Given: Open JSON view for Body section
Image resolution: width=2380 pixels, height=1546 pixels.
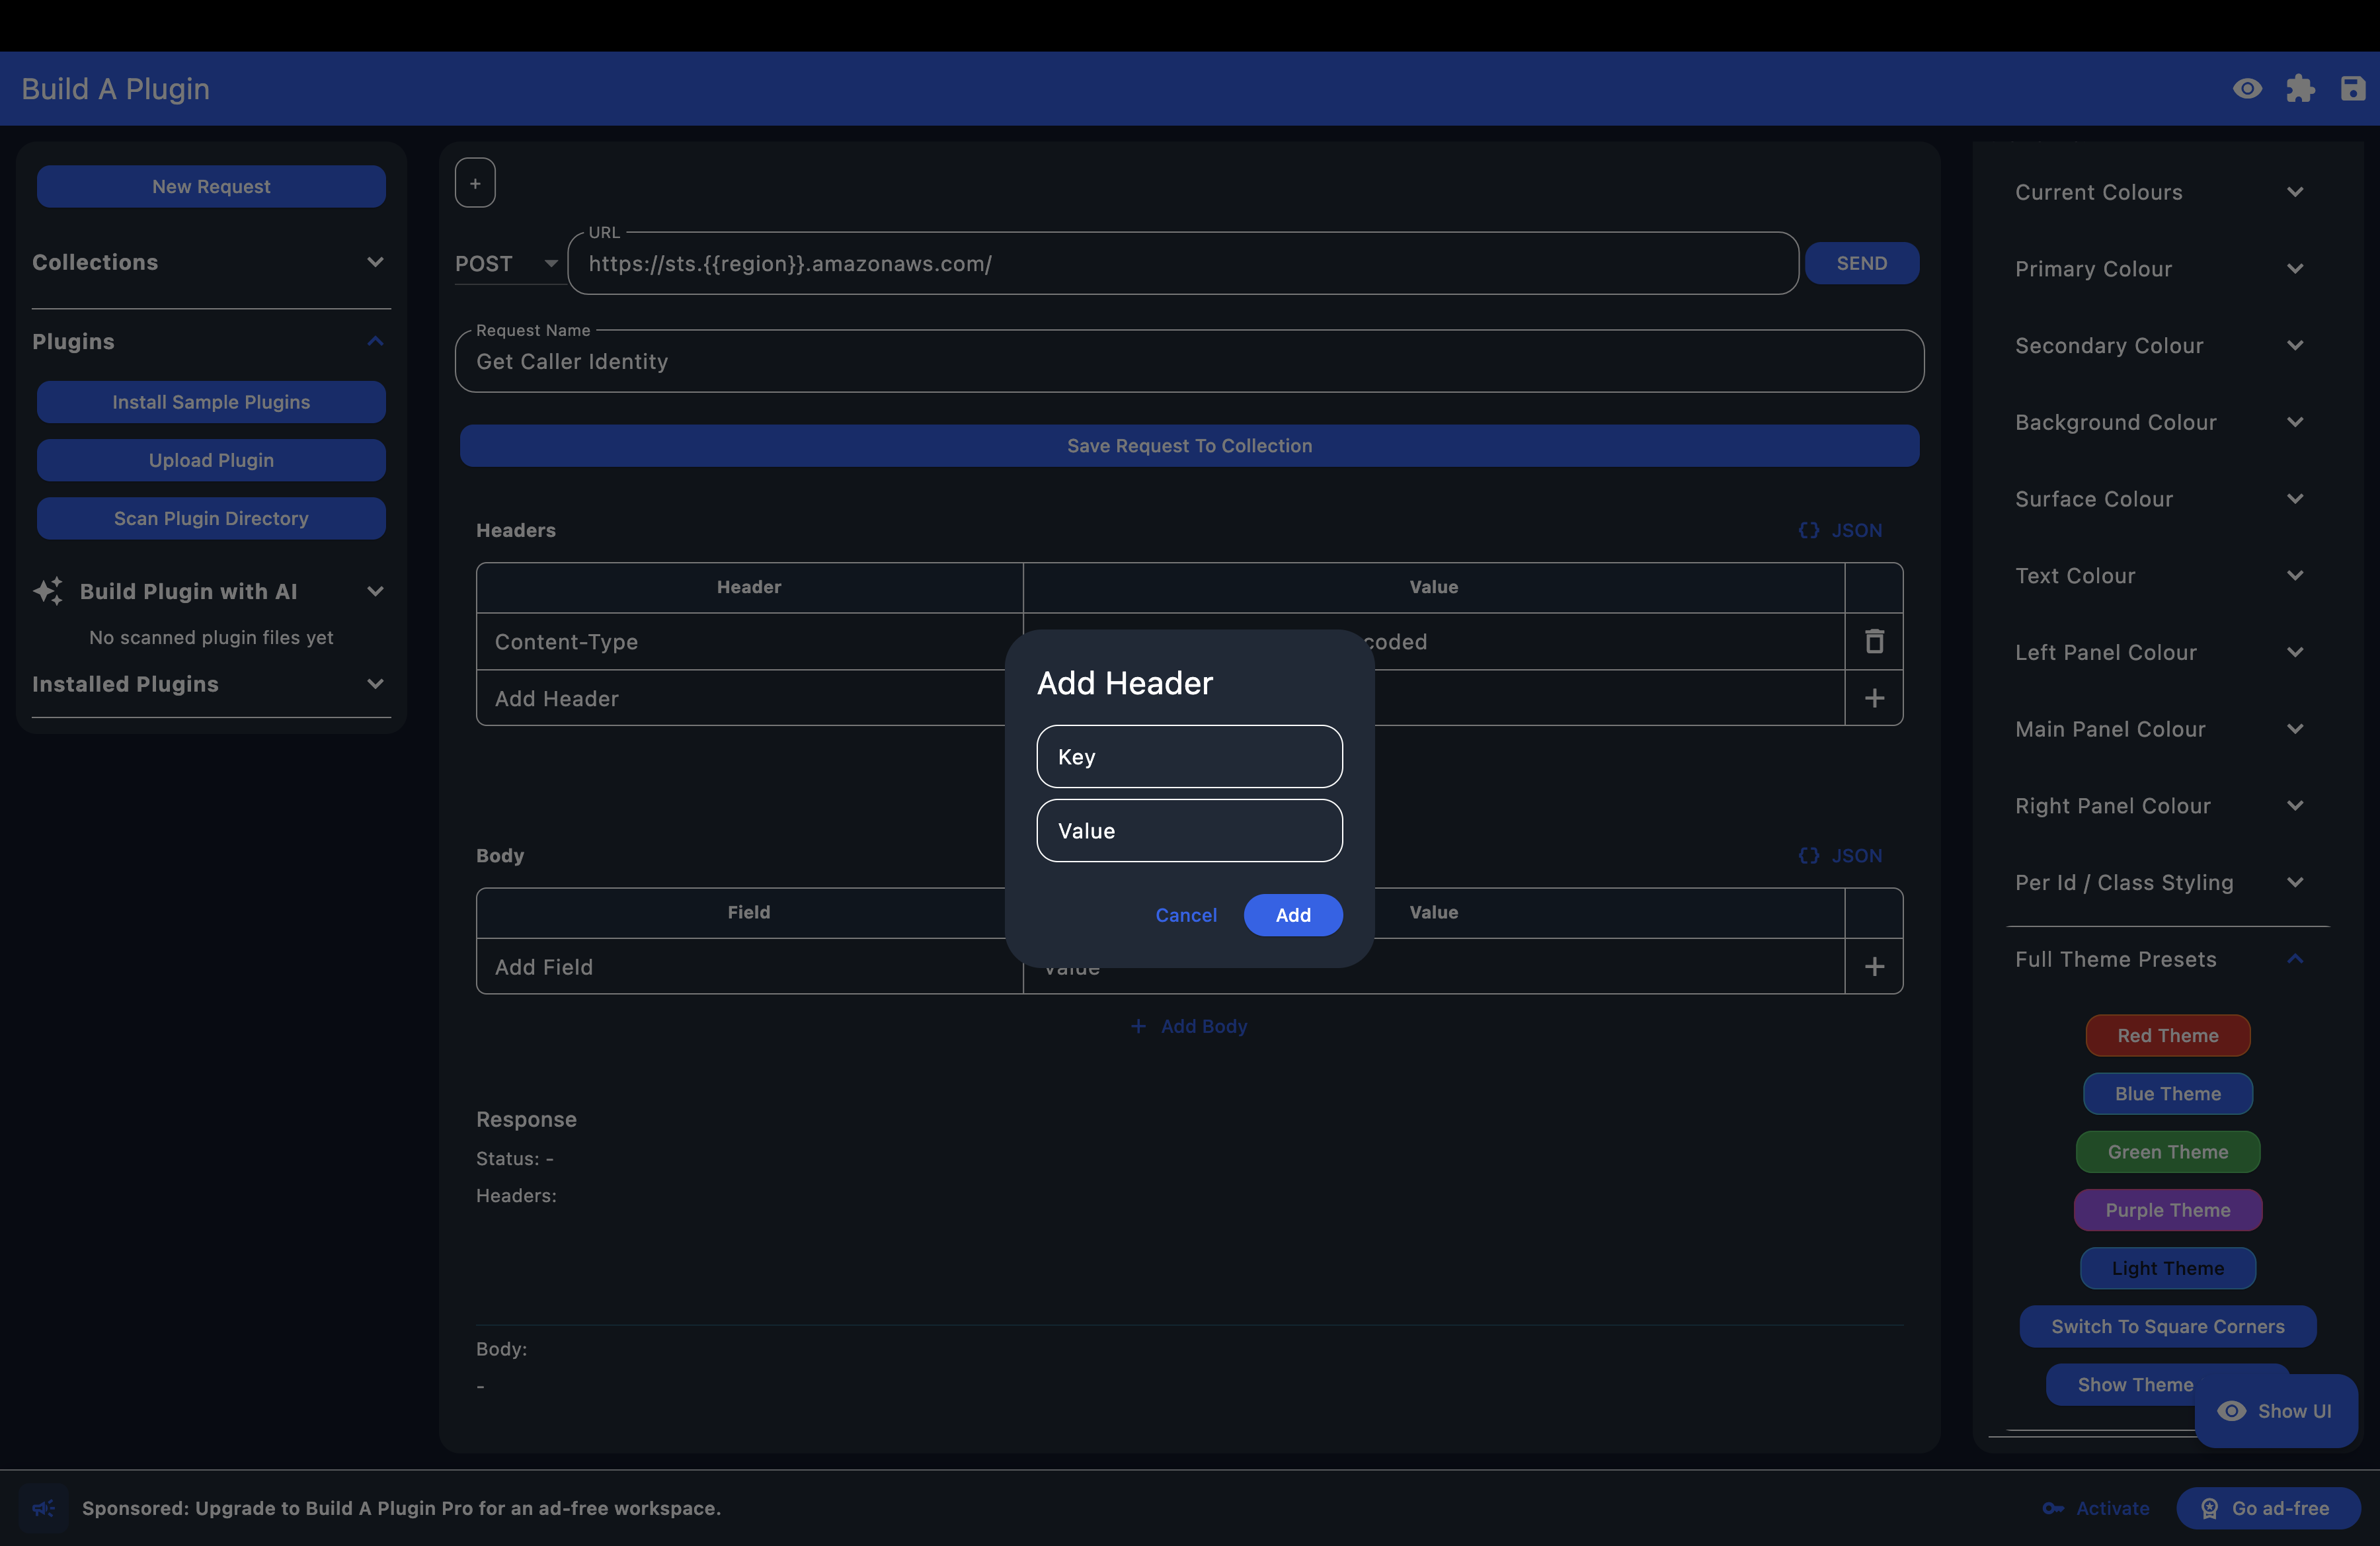Looking at the screenshot, I should coord(1840,855).
